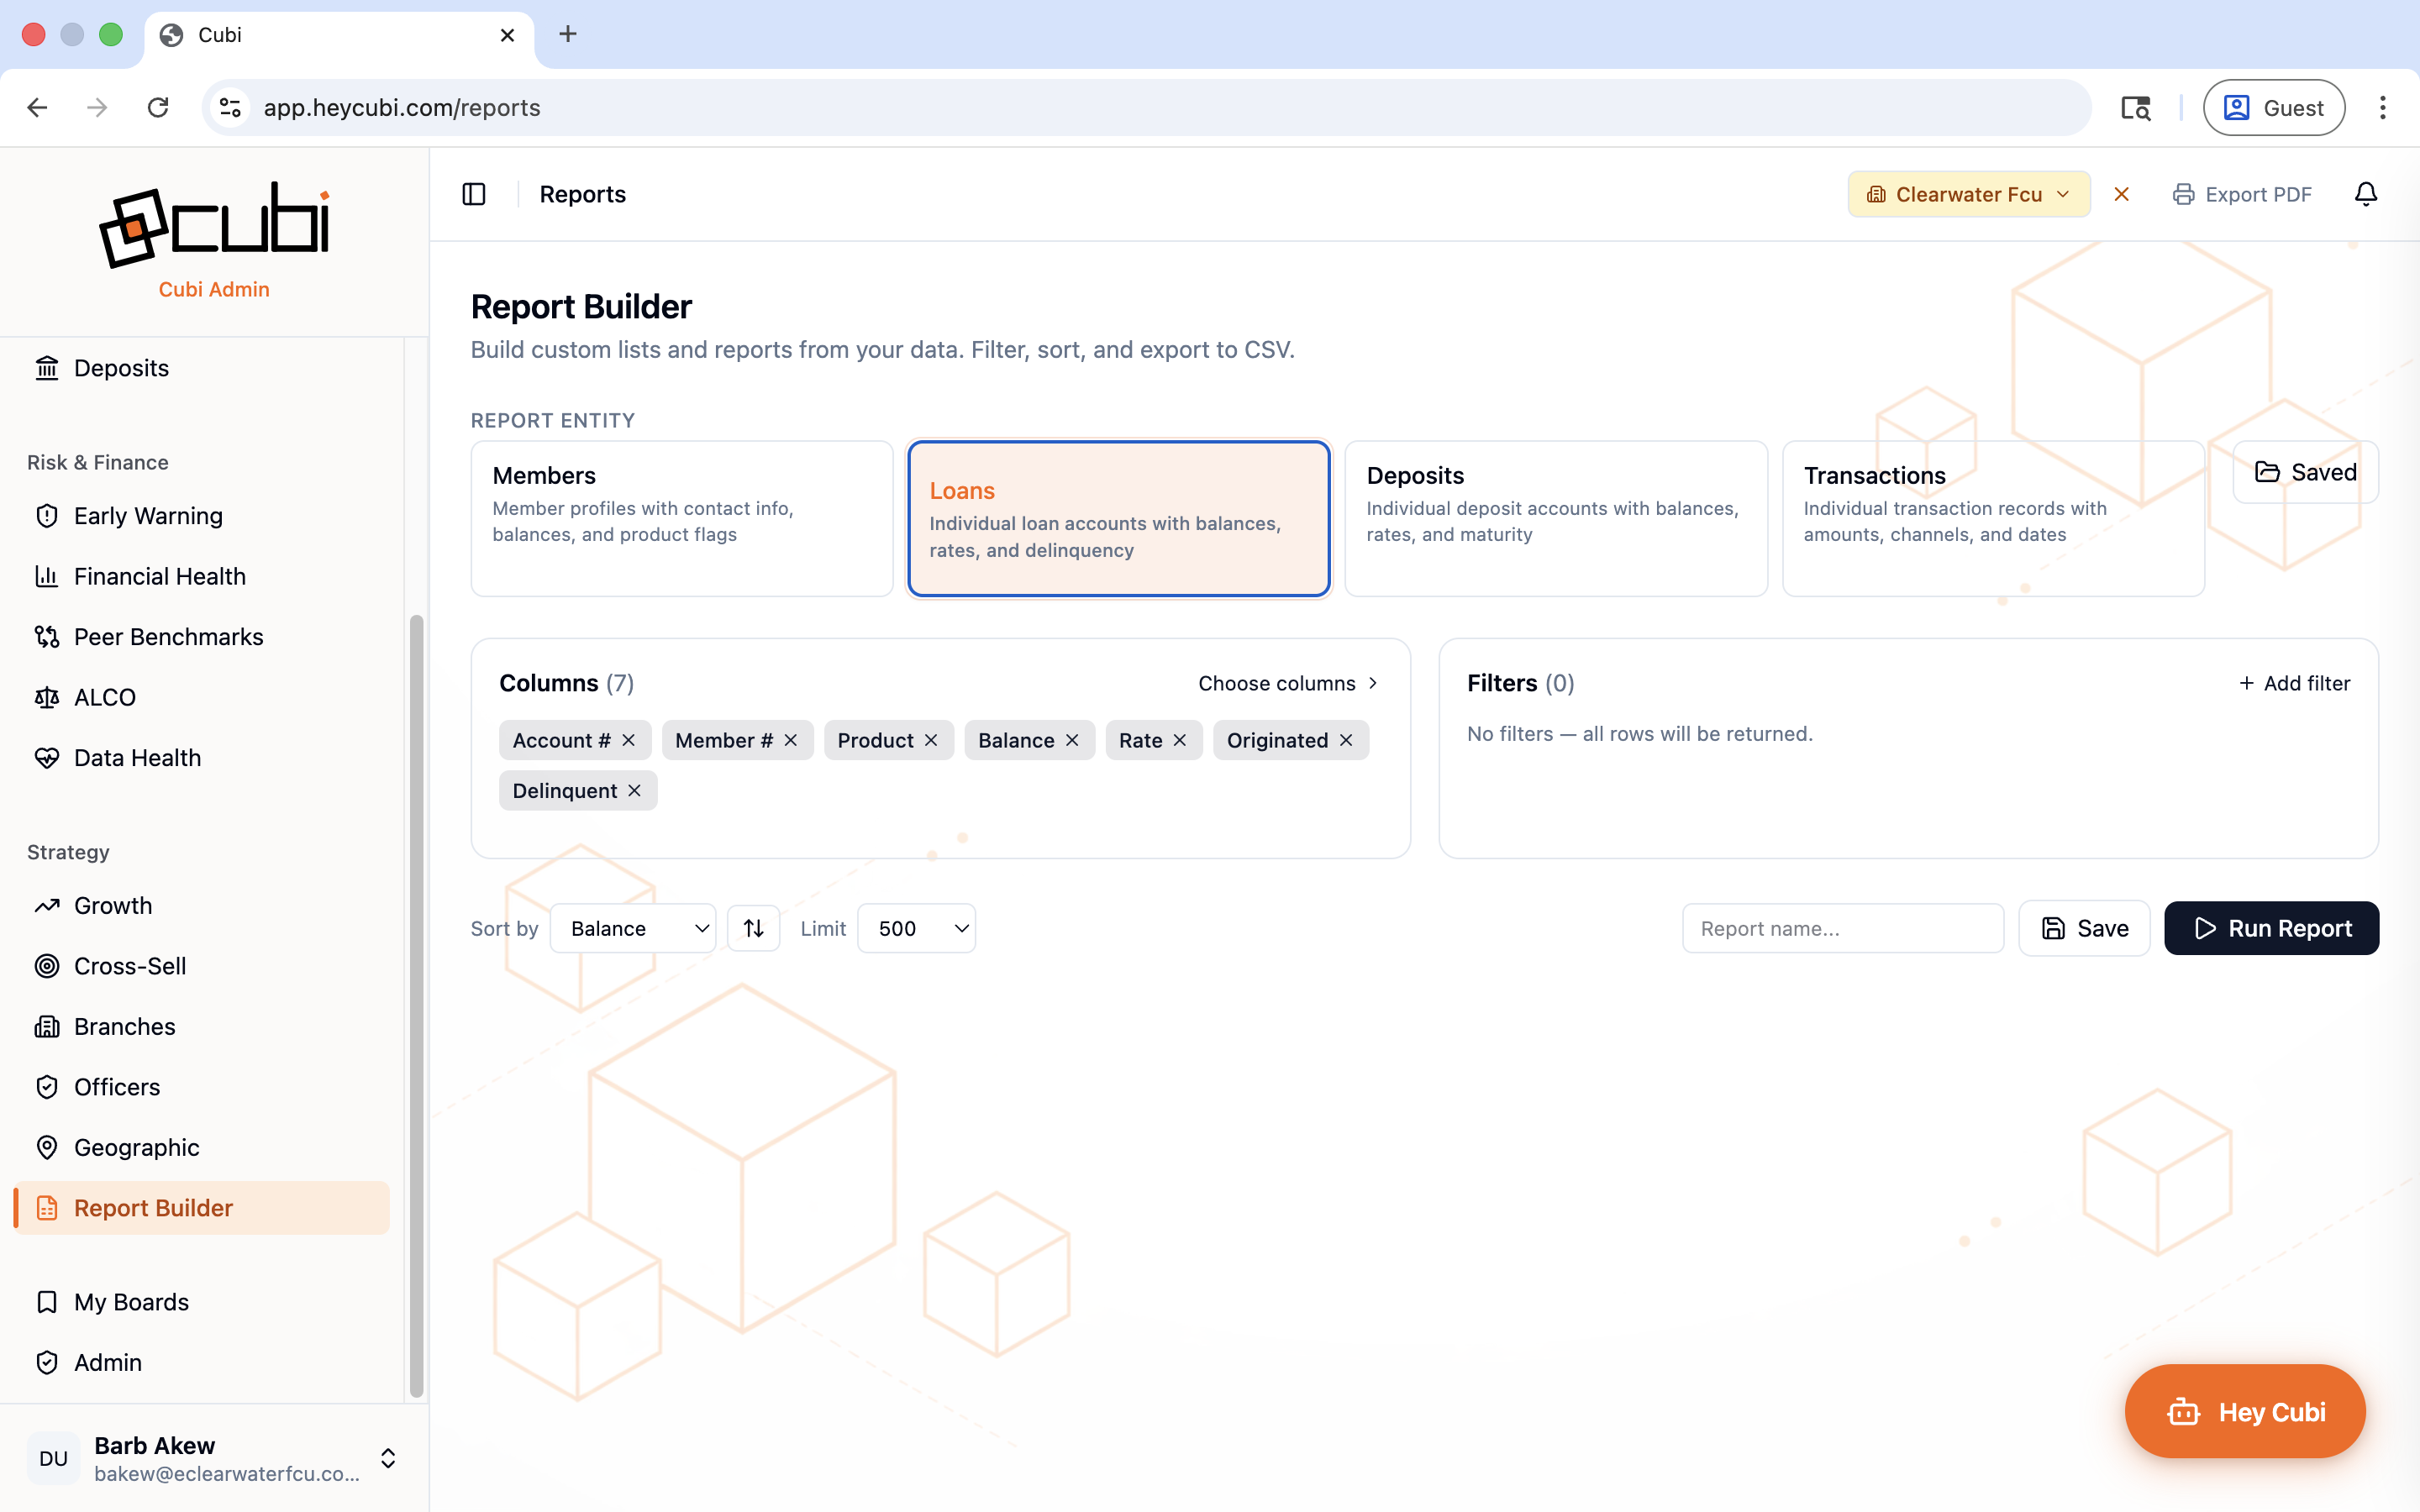Switch report entity to Deposits
This screenshot has height=1512, width=2420.
[x=1555, y=518]
